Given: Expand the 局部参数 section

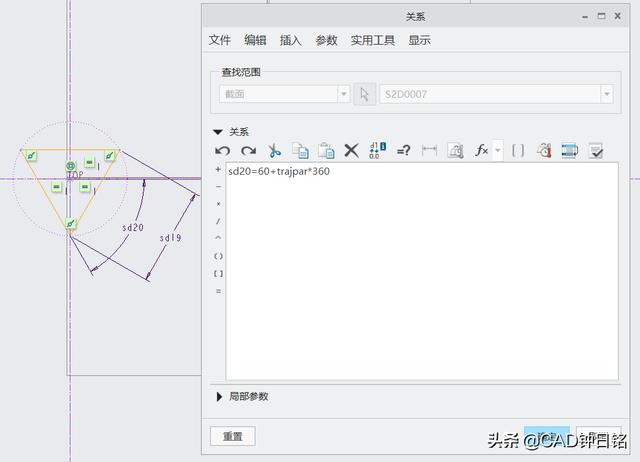Looking at the screenshot, I should 219,397.
